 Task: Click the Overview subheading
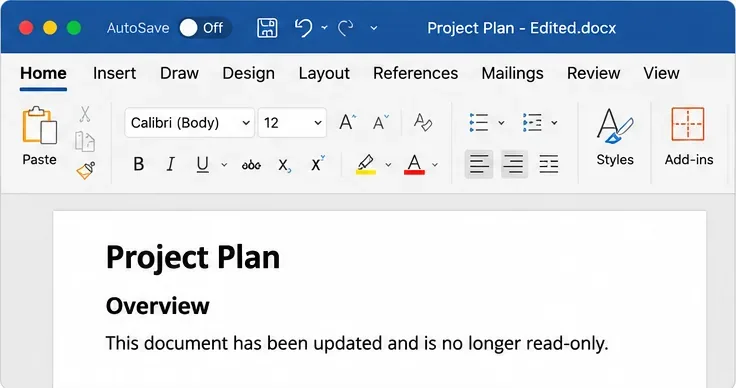158,306
